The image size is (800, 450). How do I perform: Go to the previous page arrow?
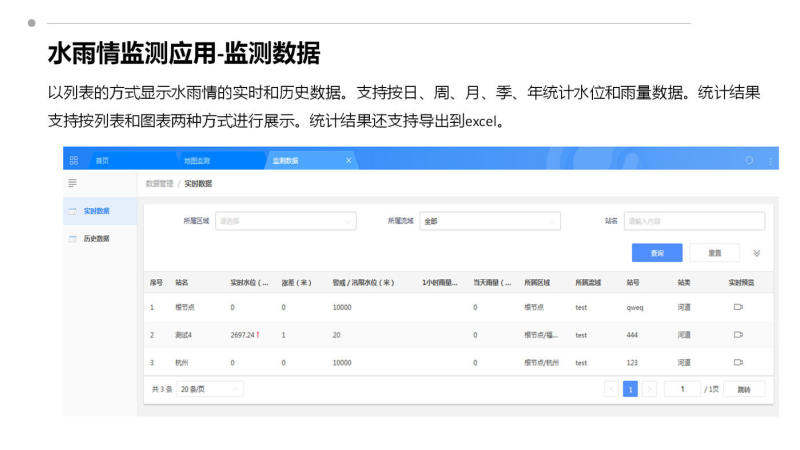click(611, 389)
